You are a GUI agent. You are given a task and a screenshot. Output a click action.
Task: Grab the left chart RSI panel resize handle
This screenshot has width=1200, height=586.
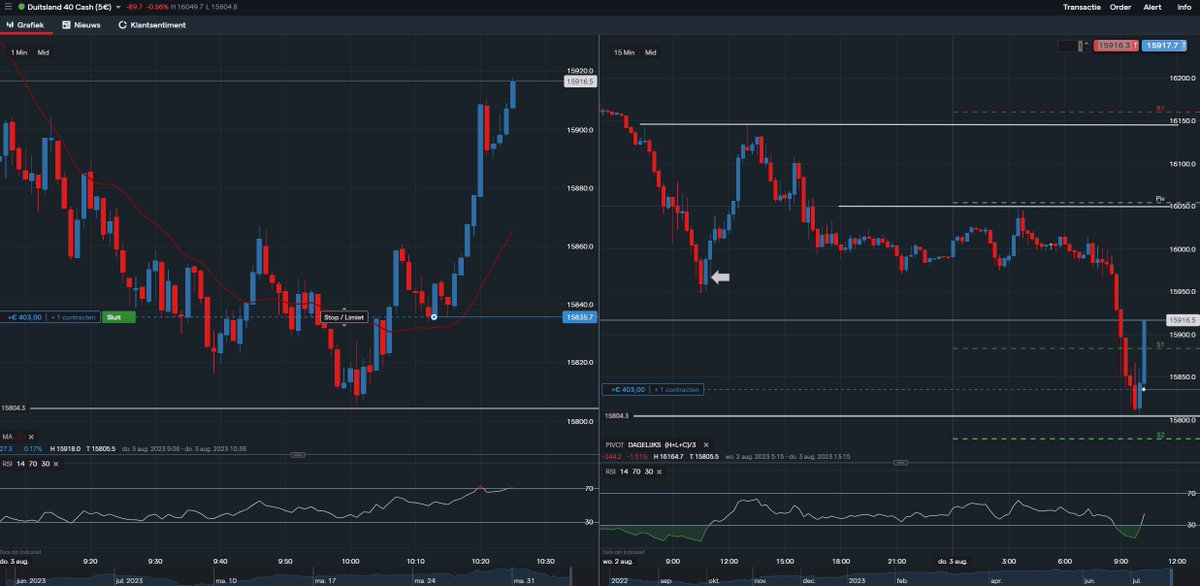point(297,454)
